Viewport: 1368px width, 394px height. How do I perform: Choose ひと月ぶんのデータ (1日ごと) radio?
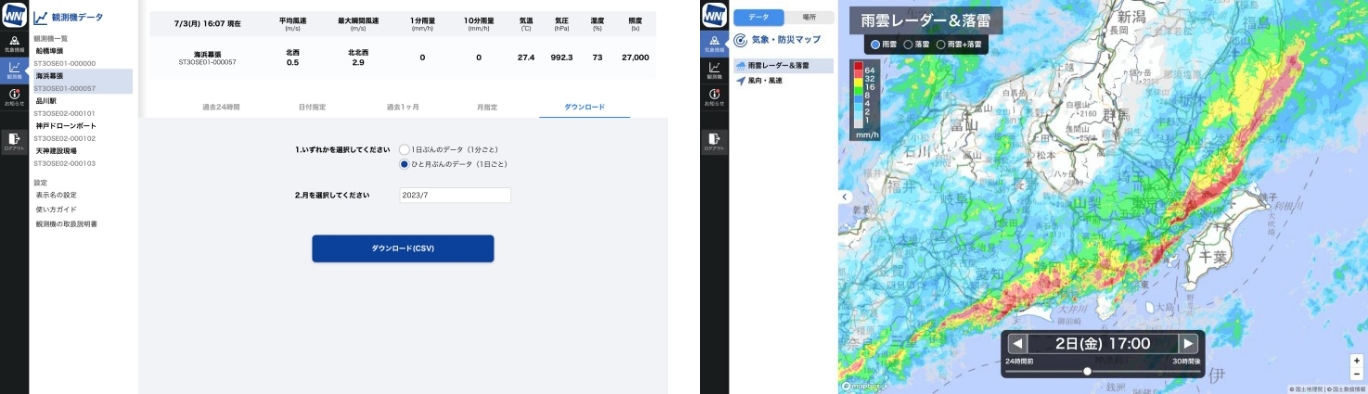[x=404, y=163]
